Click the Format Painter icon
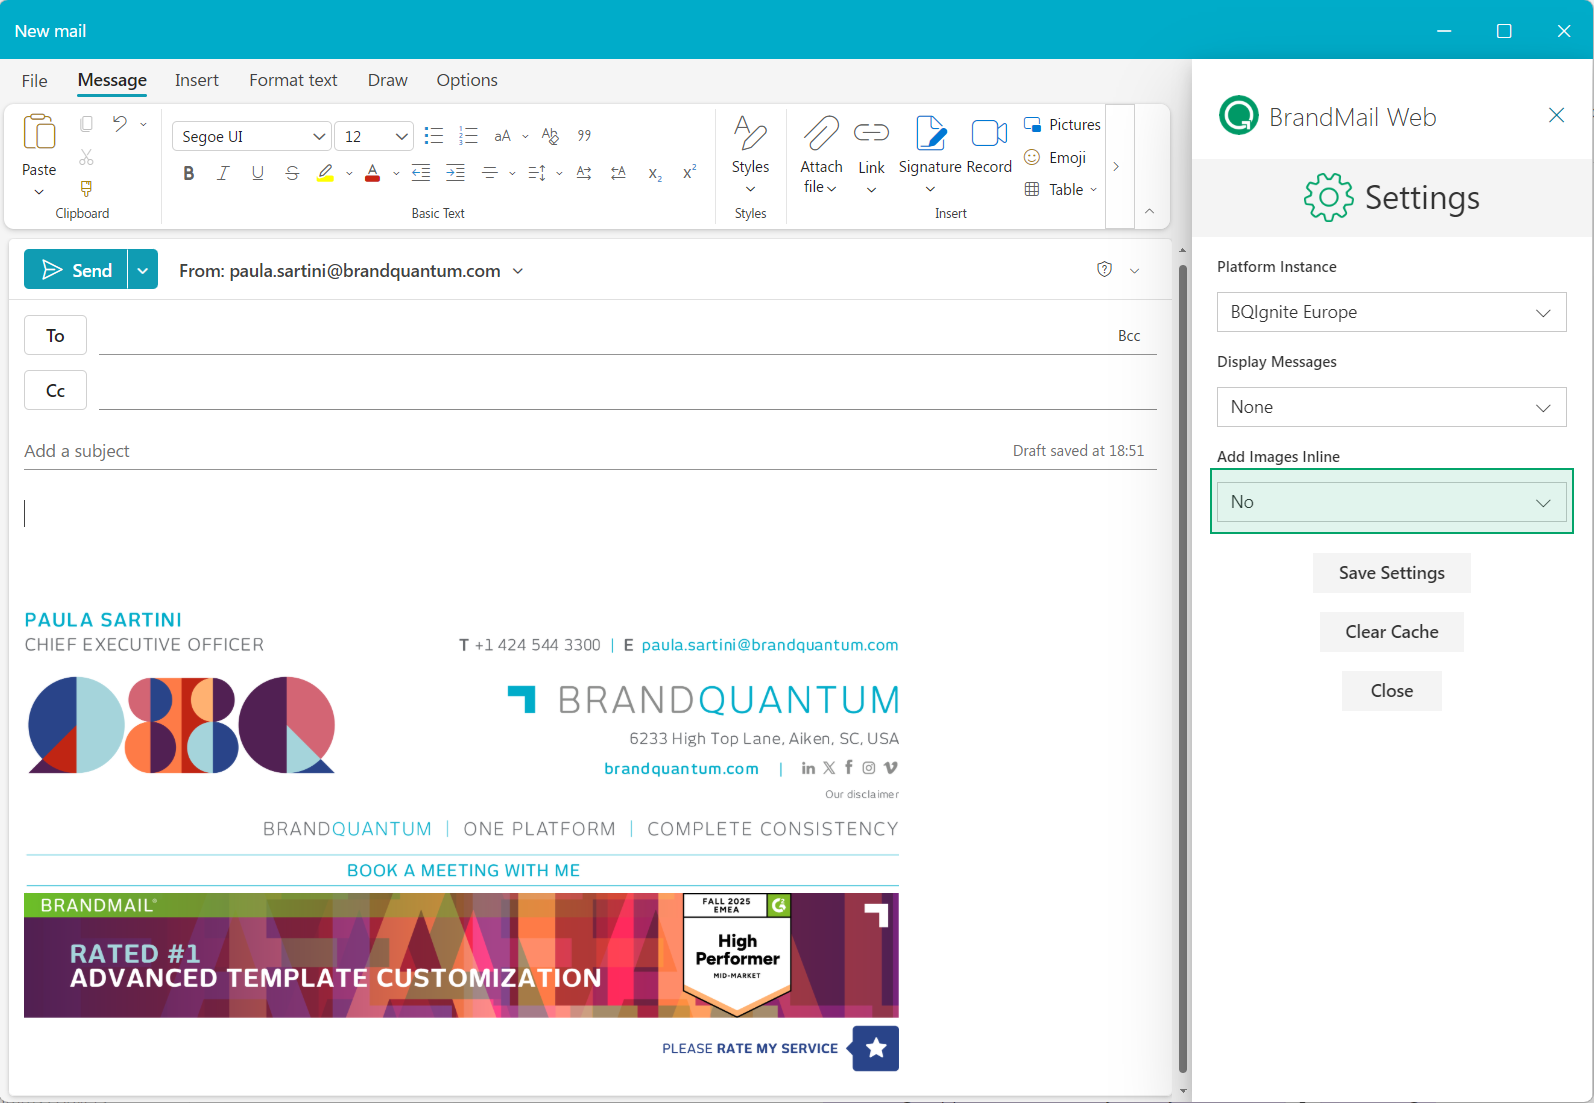This screenshot has height=1103, width=1594. (x=86, y=189)
